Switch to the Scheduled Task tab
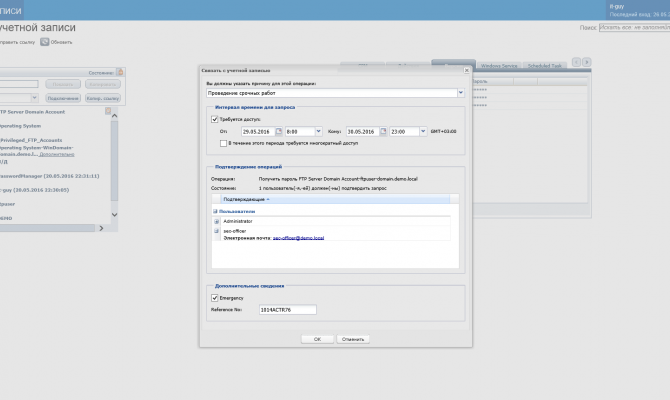670x400 pixels. tap(544, 66)
